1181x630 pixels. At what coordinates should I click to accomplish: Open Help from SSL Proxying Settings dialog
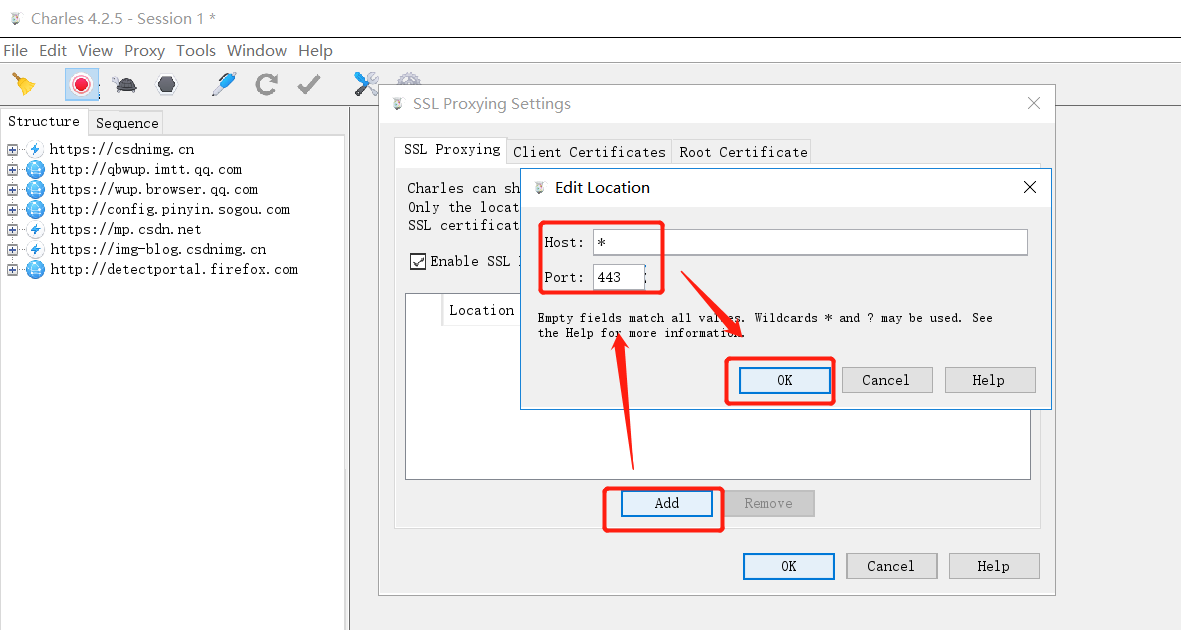[x=993, y=566]
